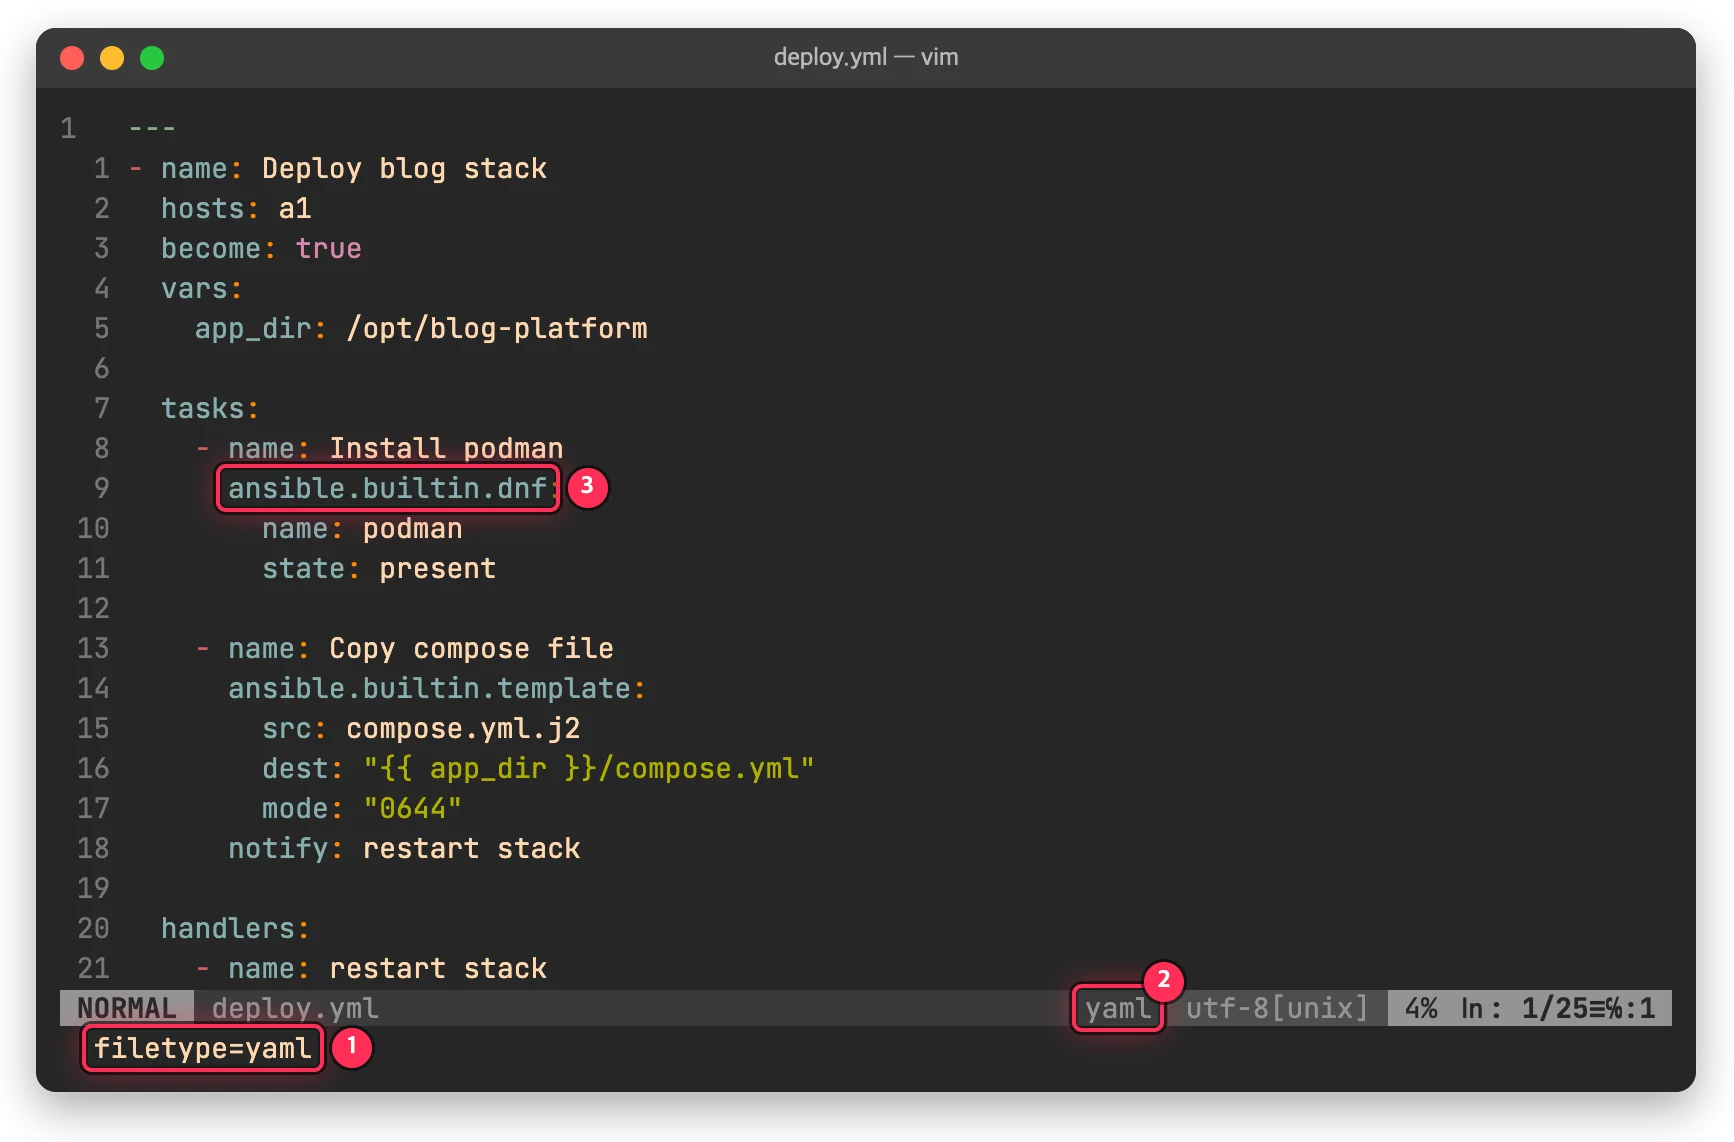Click the "filetype=yaml" command-line output
Viewport: 1734px width, 1142px height.
(x=203, y=1048)
